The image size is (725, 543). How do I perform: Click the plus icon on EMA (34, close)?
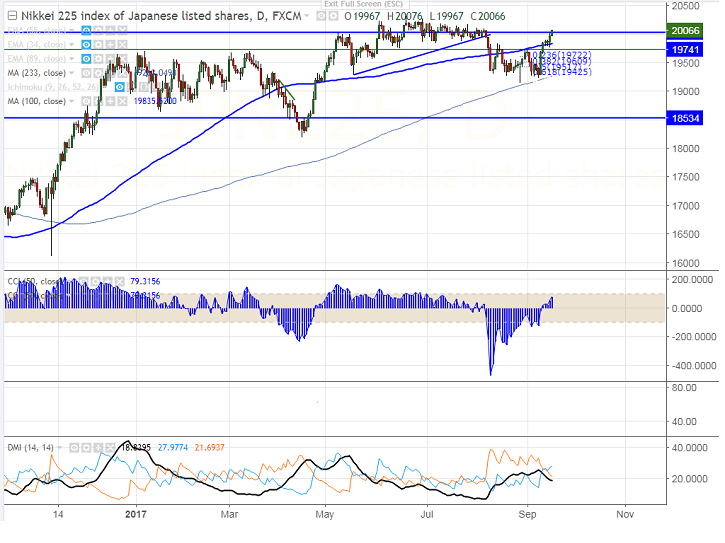tap(110, 44)
